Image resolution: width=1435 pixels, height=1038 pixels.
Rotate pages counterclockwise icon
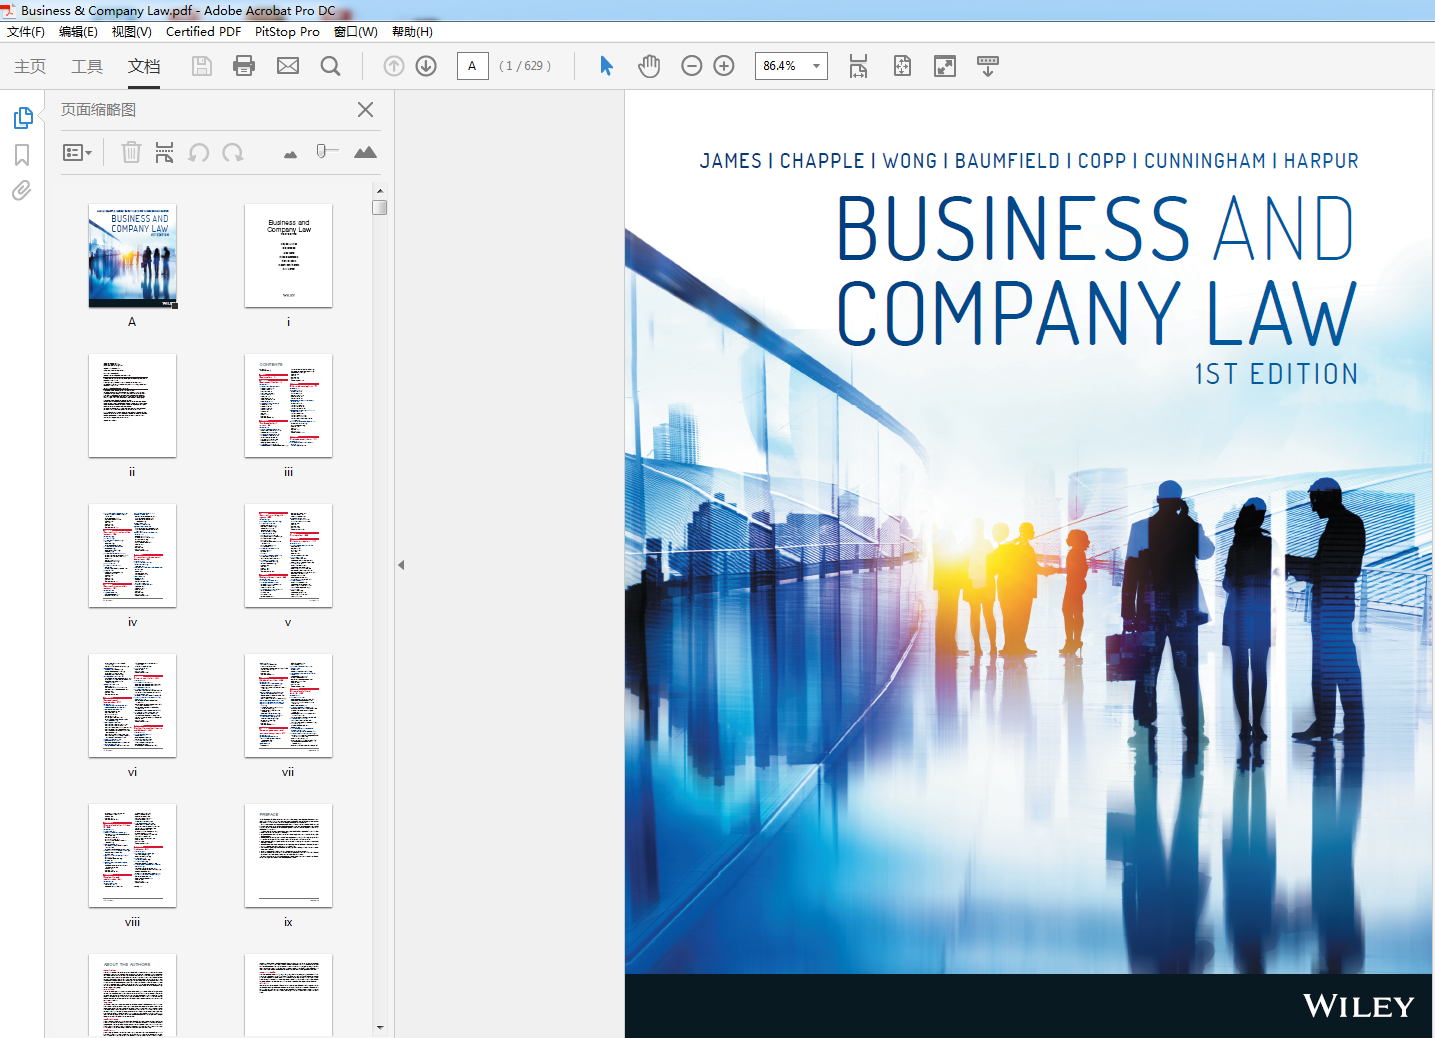[x=199, y=152]
